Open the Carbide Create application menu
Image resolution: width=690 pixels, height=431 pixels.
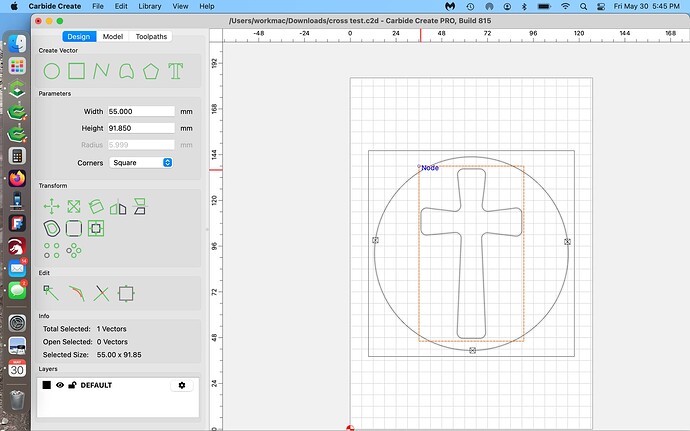pyautogui.click(x=55, y=6)
